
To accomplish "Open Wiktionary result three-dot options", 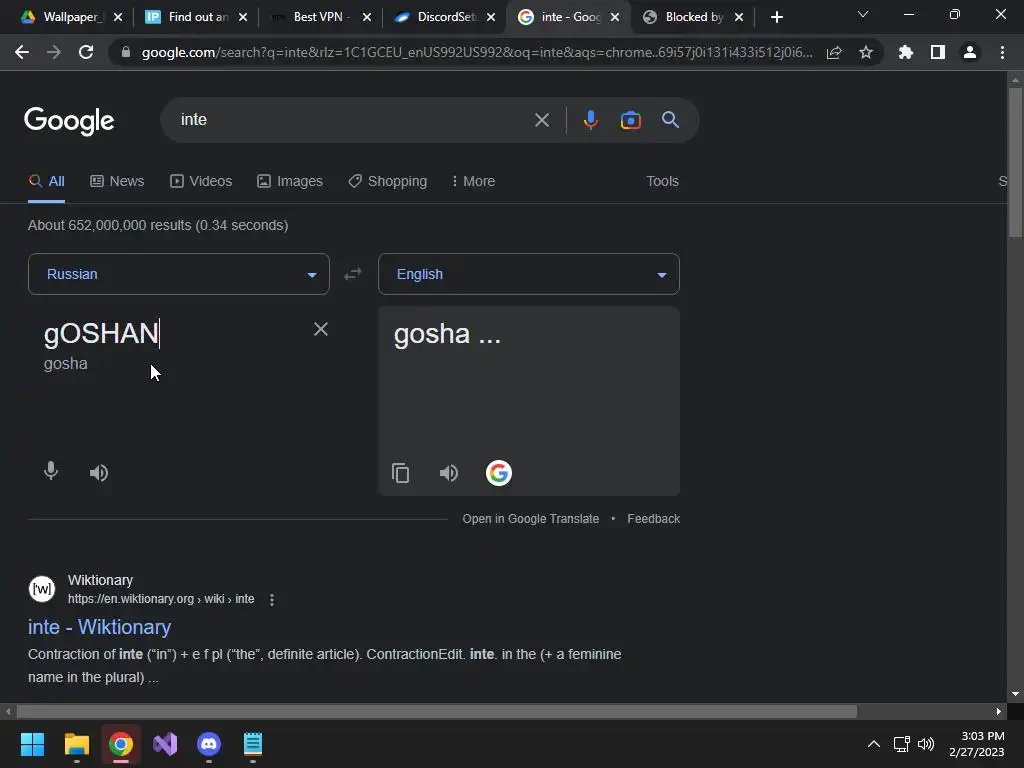I will [x=272, y=600].
